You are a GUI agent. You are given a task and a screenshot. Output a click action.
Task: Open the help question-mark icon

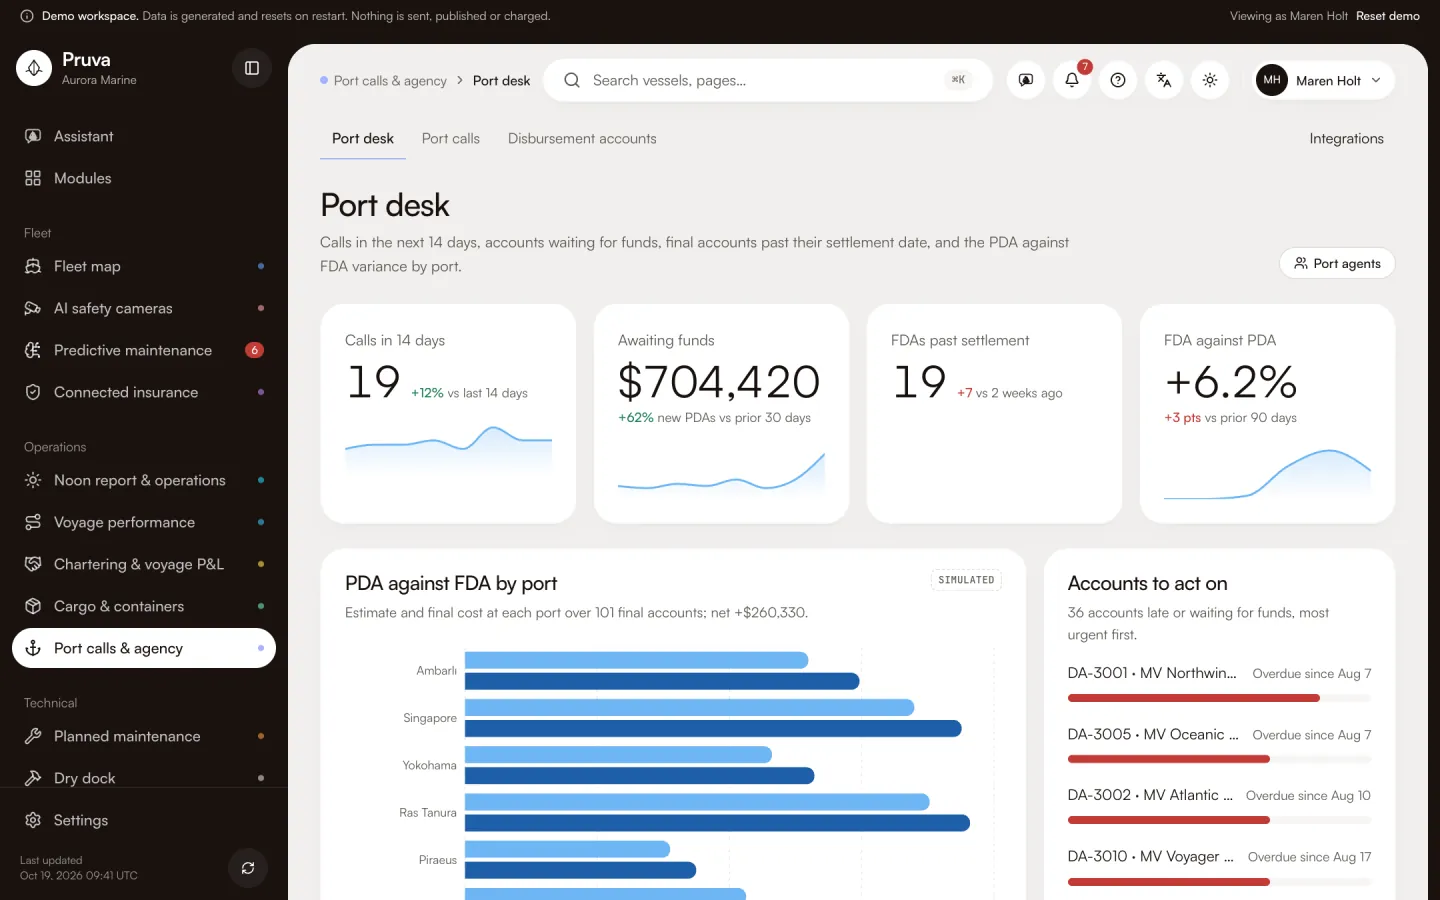(x=1118, y=80)
